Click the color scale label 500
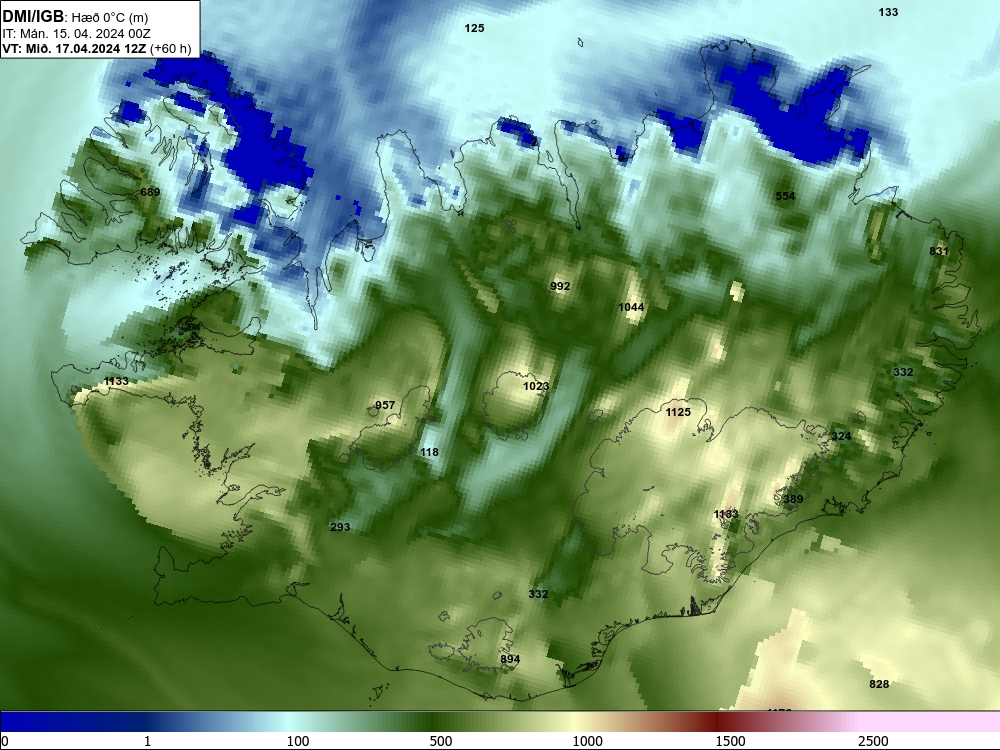 (x=441, y=741)
